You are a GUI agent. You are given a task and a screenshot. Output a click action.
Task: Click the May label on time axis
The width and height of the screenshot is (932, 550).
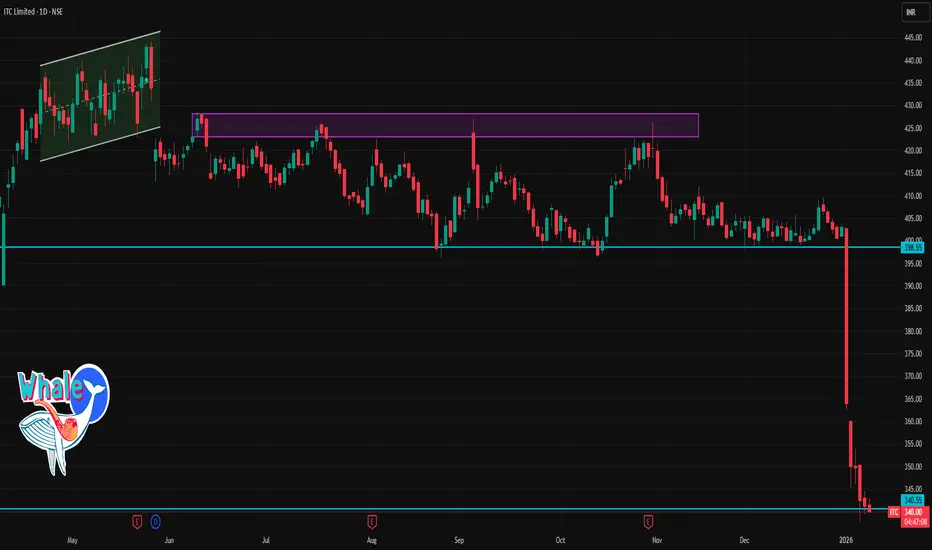coord(73,540)
